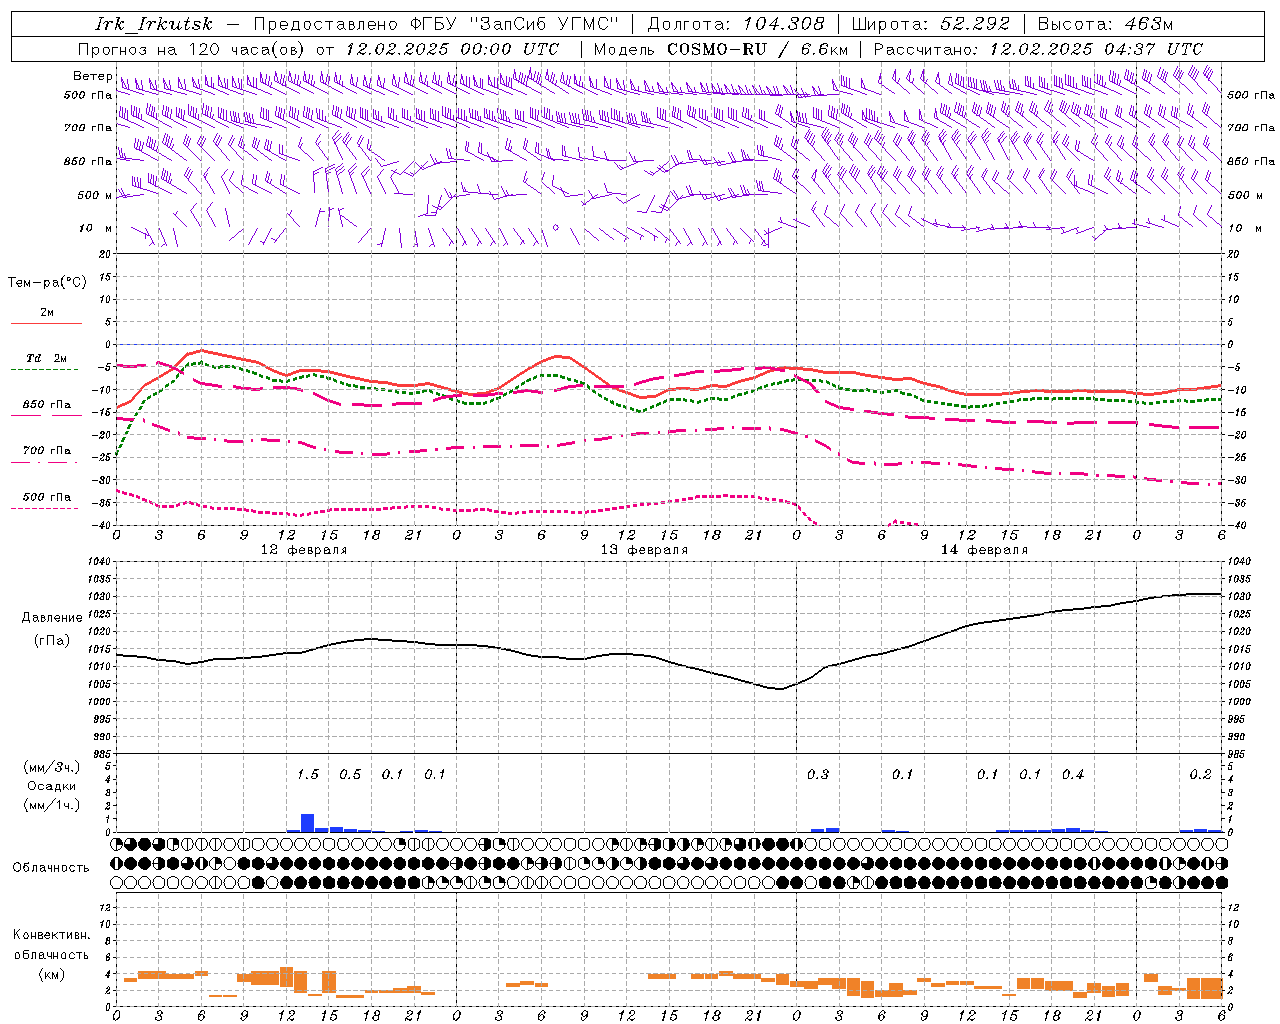Image resolution: width=1280 pixels, height=1024 pixels.
Task: Click the line sample under 700 гПа legend
Action: (x=45, y=463)
